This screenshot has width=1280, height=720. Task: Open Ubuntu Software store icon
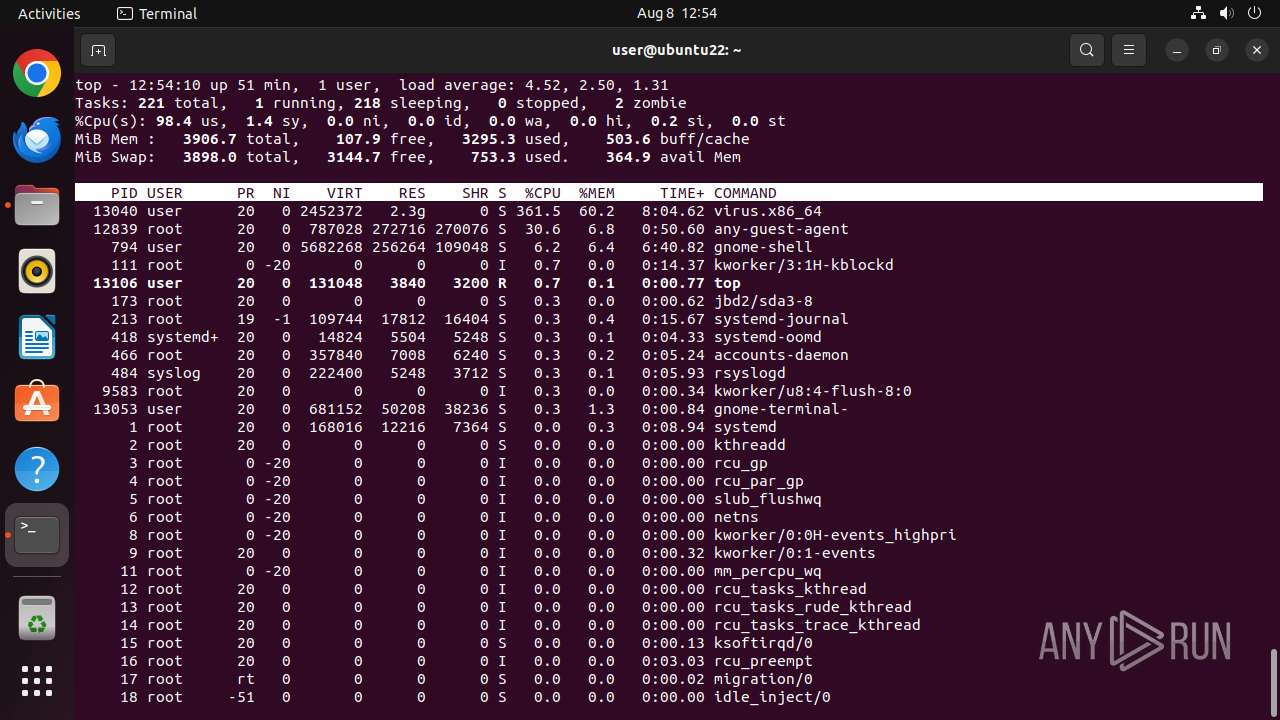37,403
